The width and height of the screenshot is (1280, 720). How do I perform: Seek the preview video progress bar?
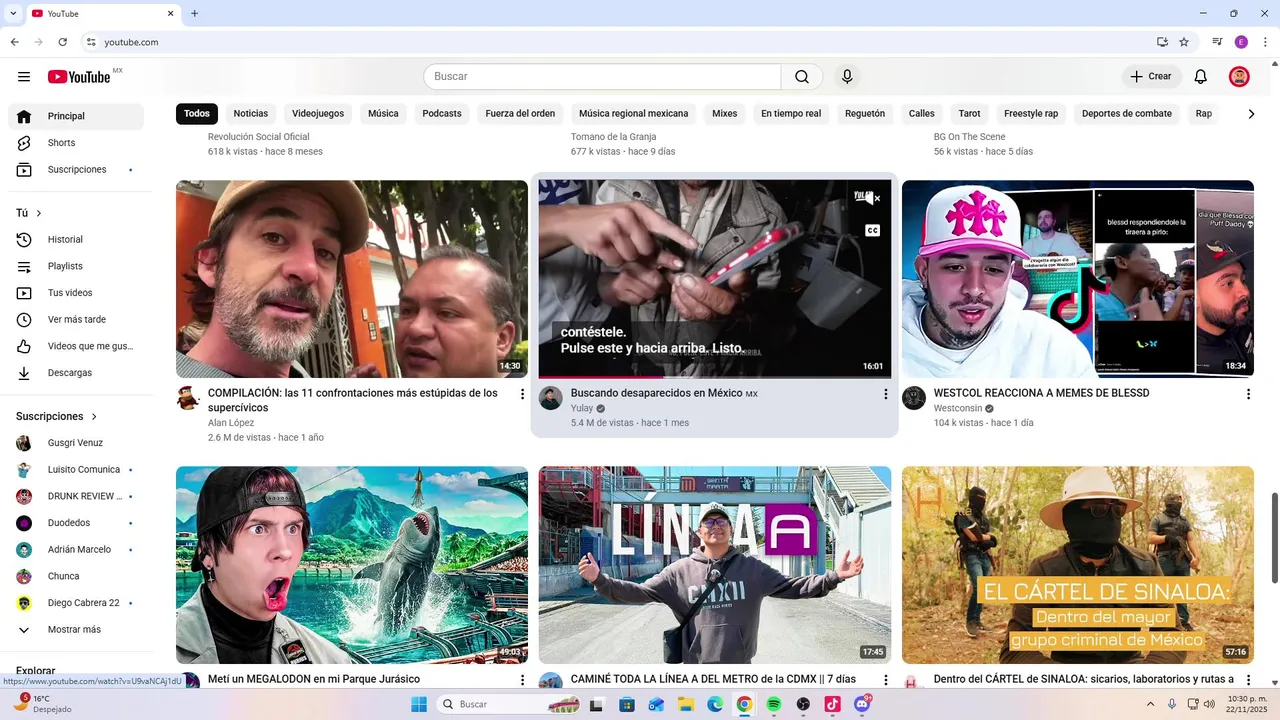tap(715, 377)
